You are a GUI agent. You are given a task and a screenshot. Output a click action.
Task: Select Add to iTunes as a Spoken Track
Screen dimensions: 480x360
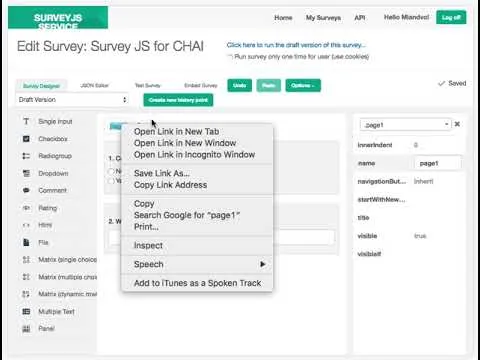[197, 283]
